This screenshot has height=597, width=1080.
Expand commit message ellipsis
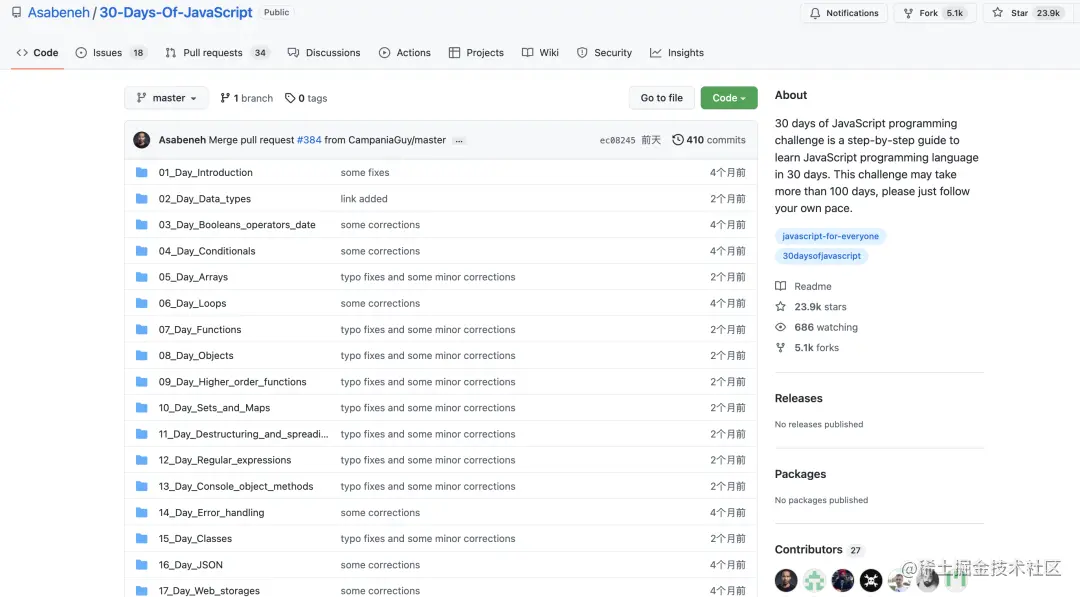[459, 140]
